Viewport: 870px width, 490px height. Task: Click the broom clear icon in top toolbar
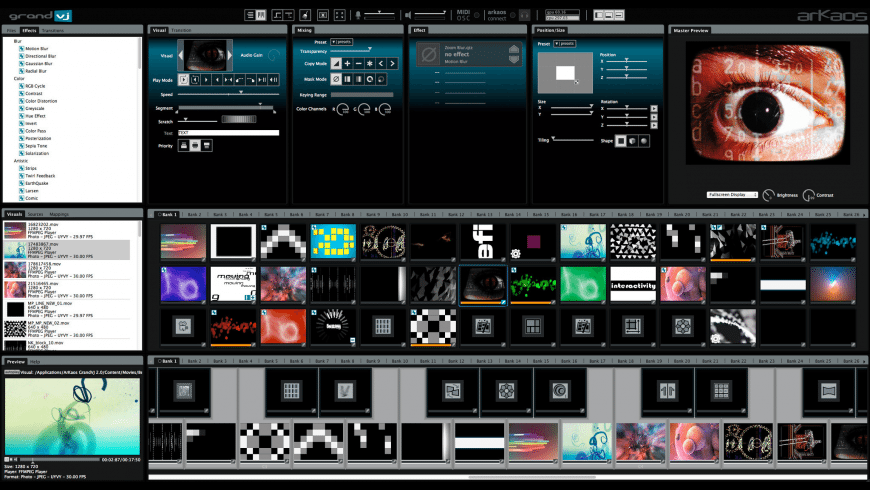pos(305,15)
